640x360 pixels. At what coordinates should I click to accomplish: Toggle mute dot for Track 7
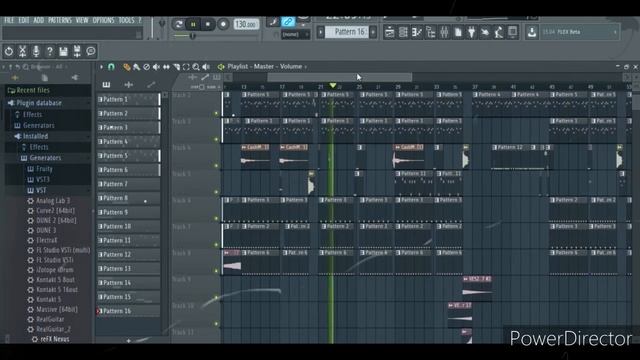point(216,245)
